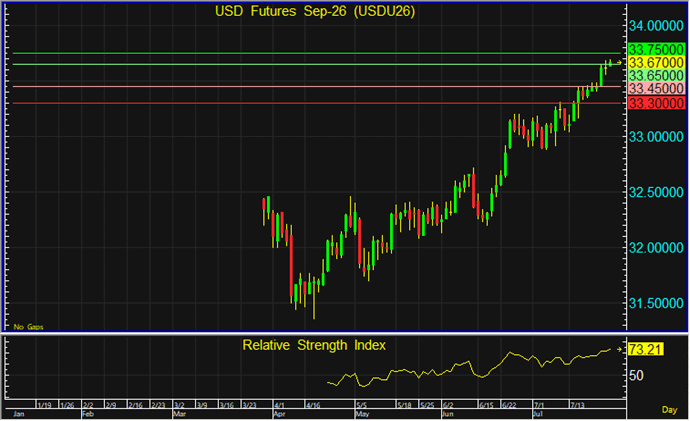Click the yellow arrow beside latest candle
This screenshot has width=690, height=421.
pos(620,63)
